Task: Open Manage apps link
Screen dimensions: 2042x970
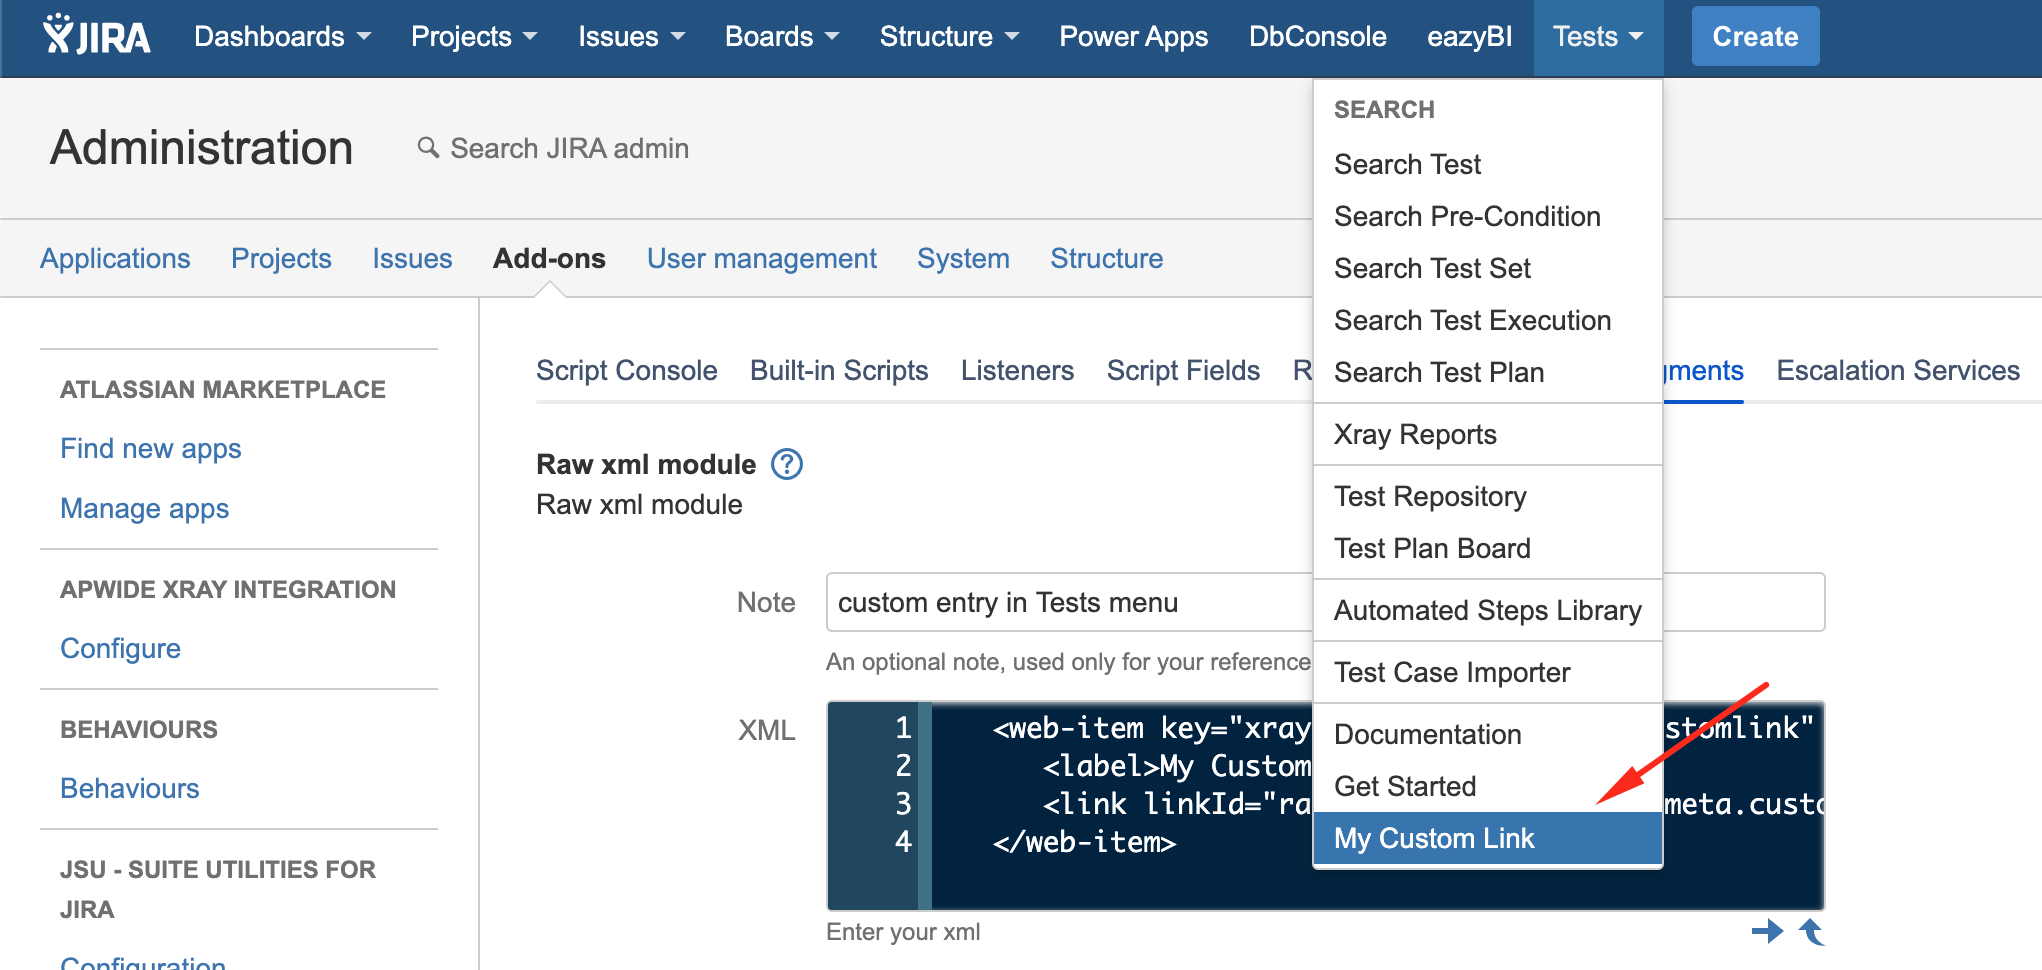Action: 145,508
